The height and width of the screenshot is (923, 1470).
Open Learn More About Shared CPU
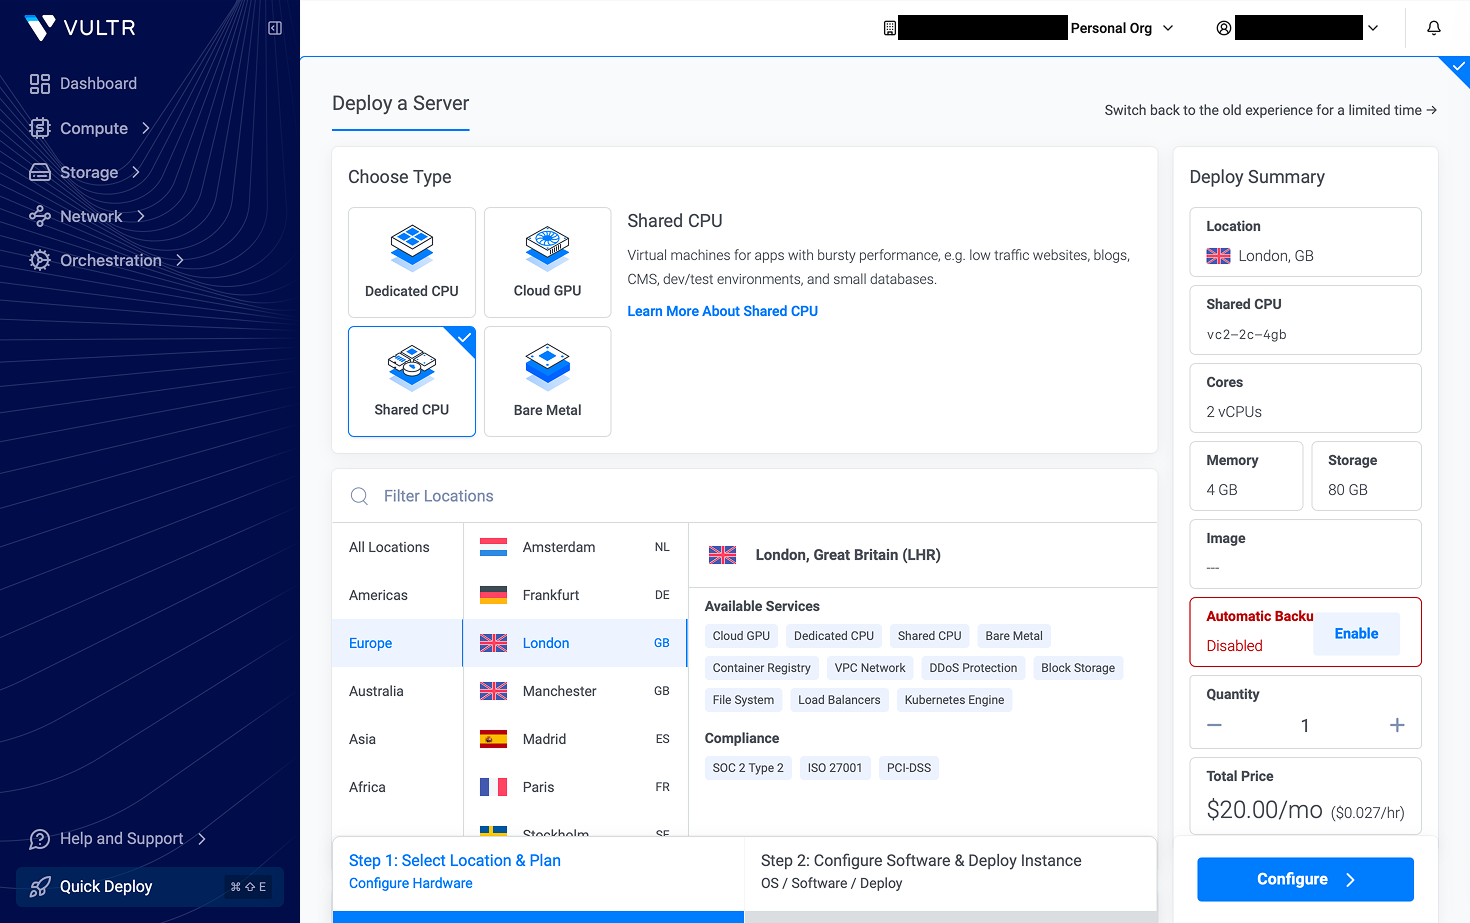(722, 311)
